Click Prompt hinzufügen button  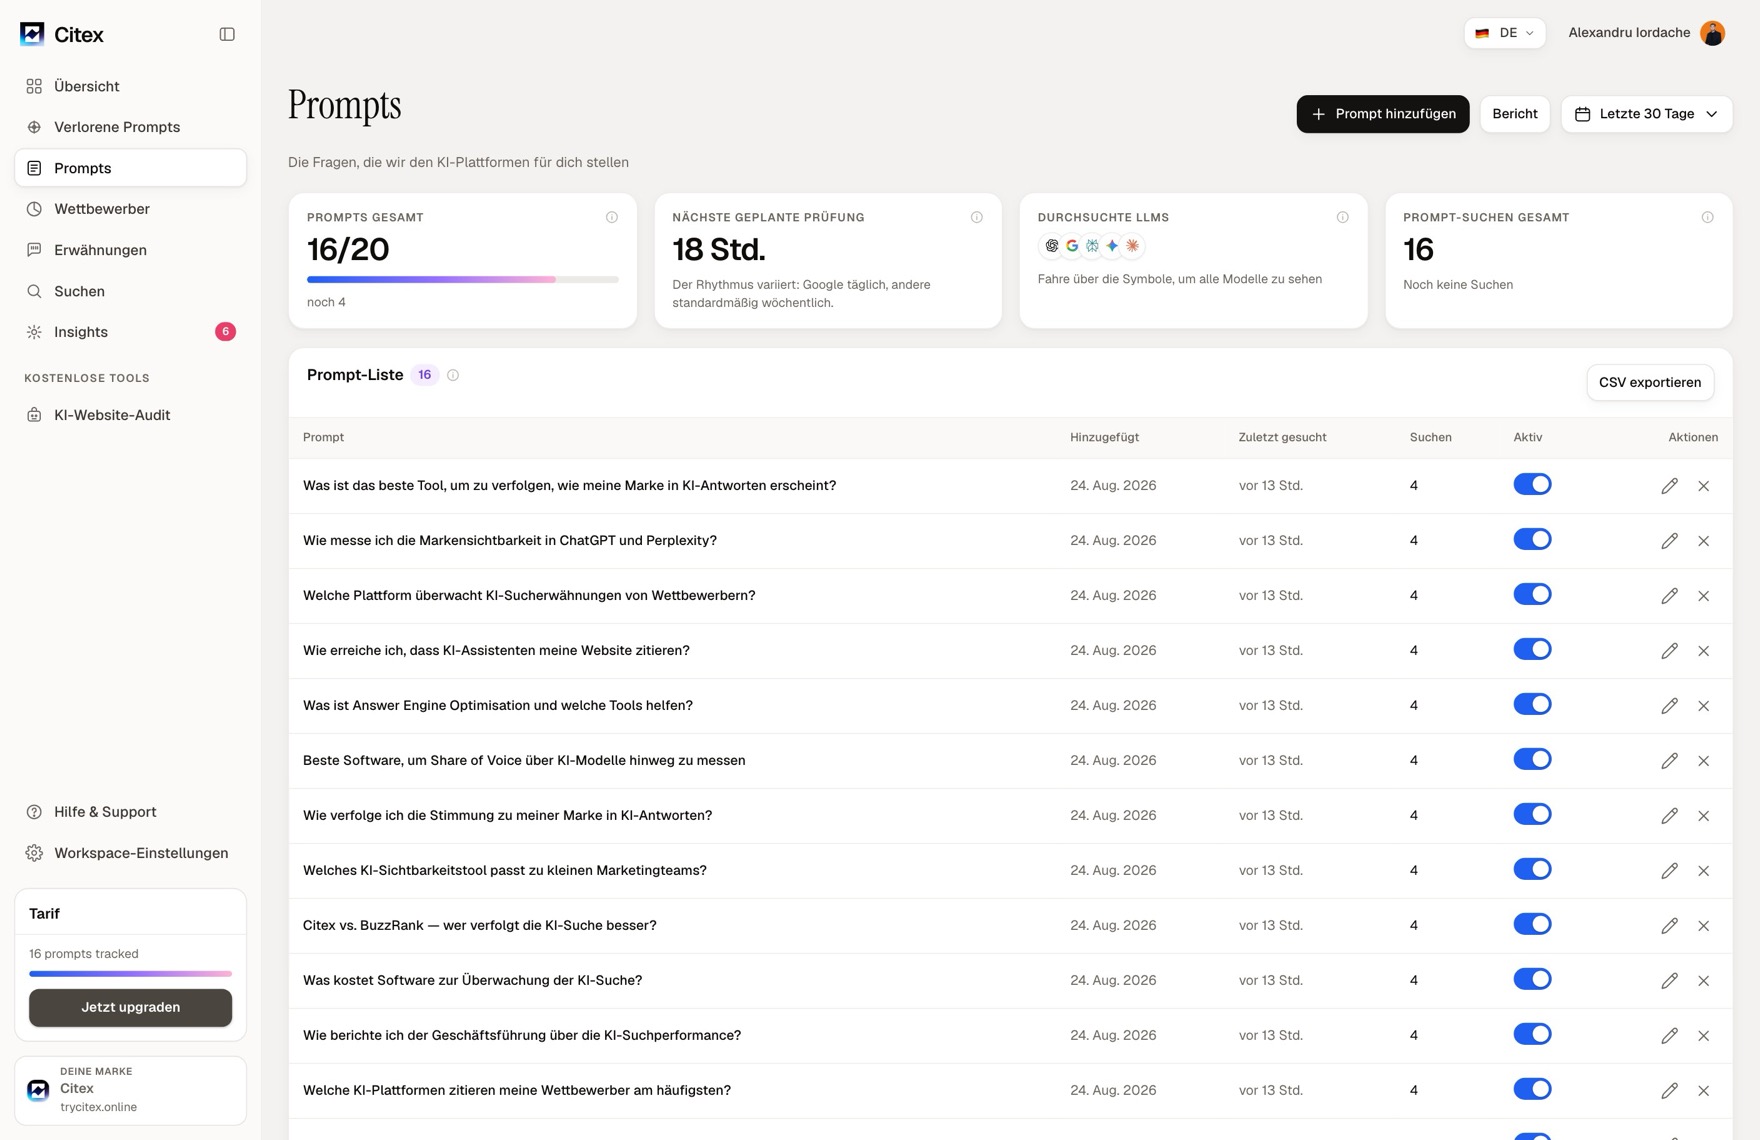click(x=1383, y=114)
